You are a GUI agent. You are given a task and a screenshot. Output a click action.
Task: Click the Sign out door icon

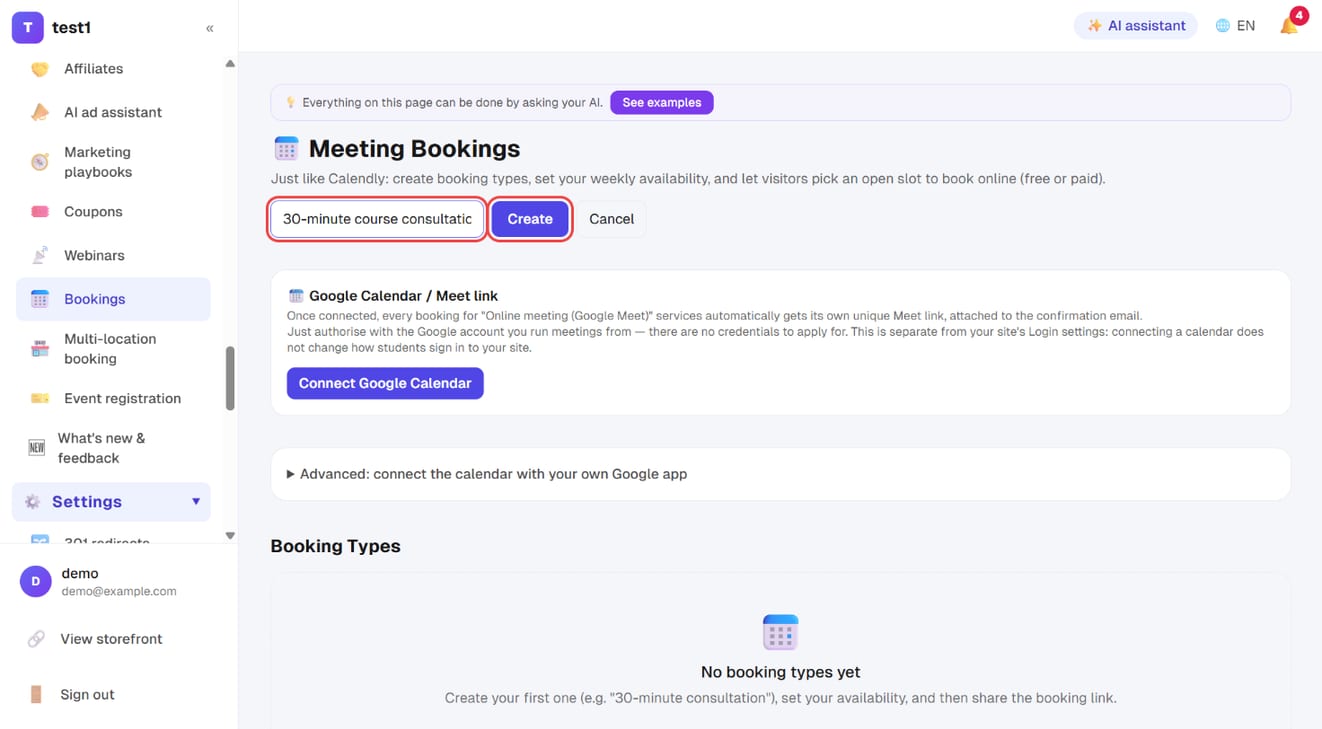pos(36,694)
